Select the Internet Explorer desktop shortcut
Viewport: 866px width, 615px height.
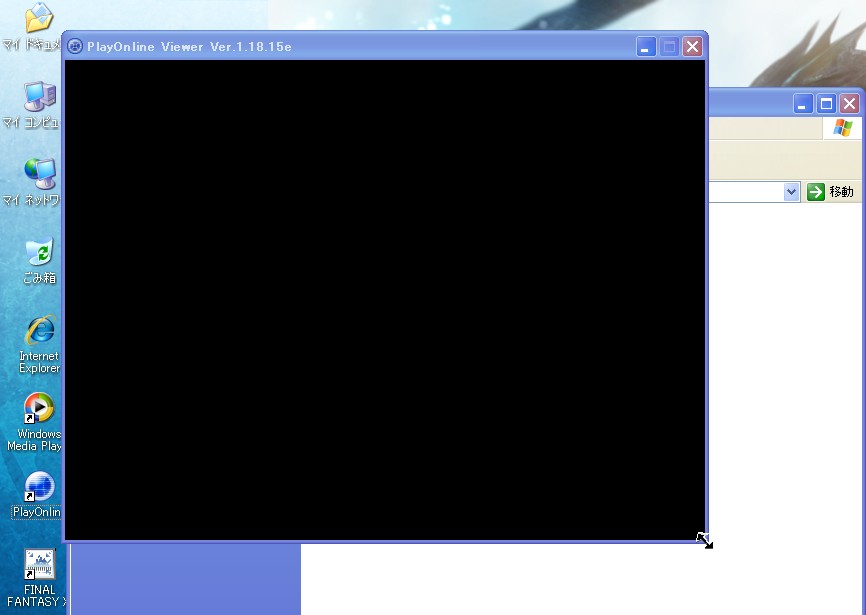click(x=39, y=332)
